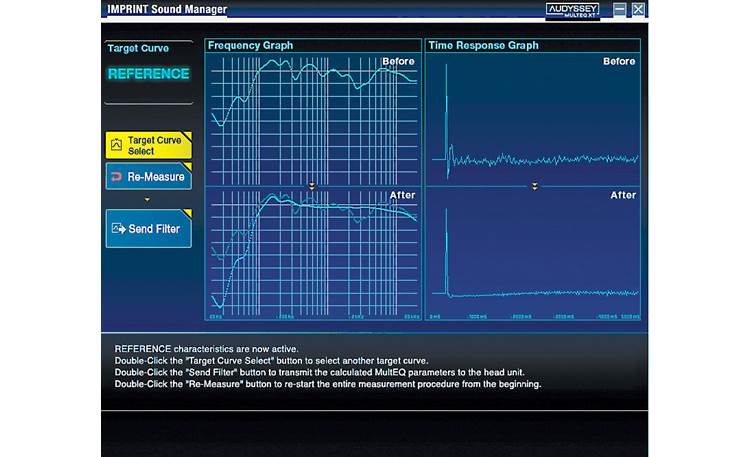Minimize the IMPRINT Sound Manager window
750x457 pixels.
tap(620, 9)
